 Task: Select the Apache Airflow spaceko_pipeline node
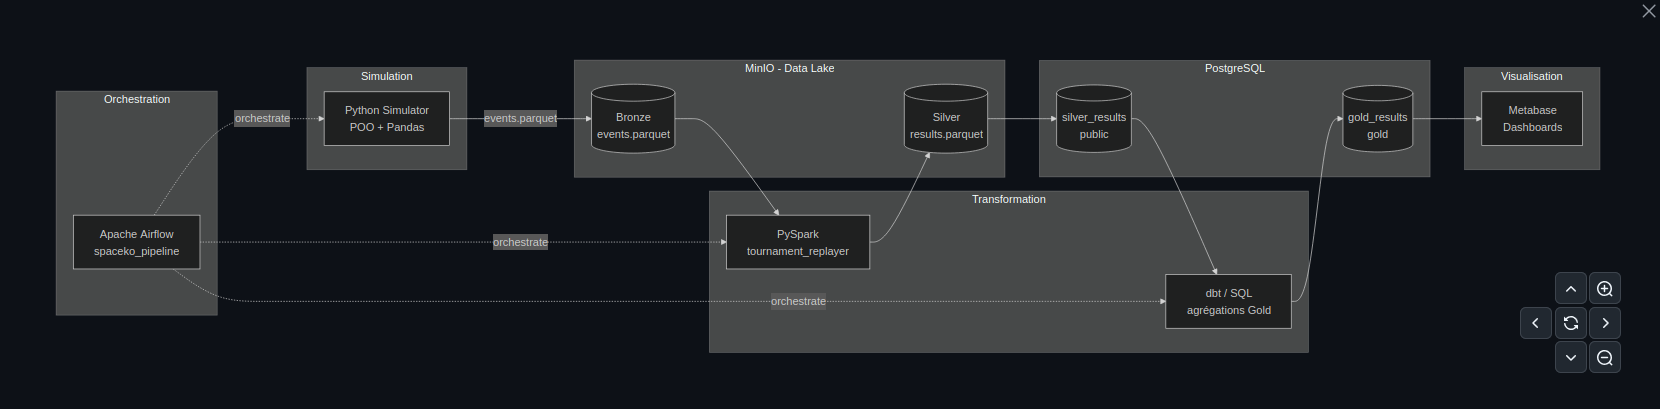pyautogui.click(x=137, y=242)
